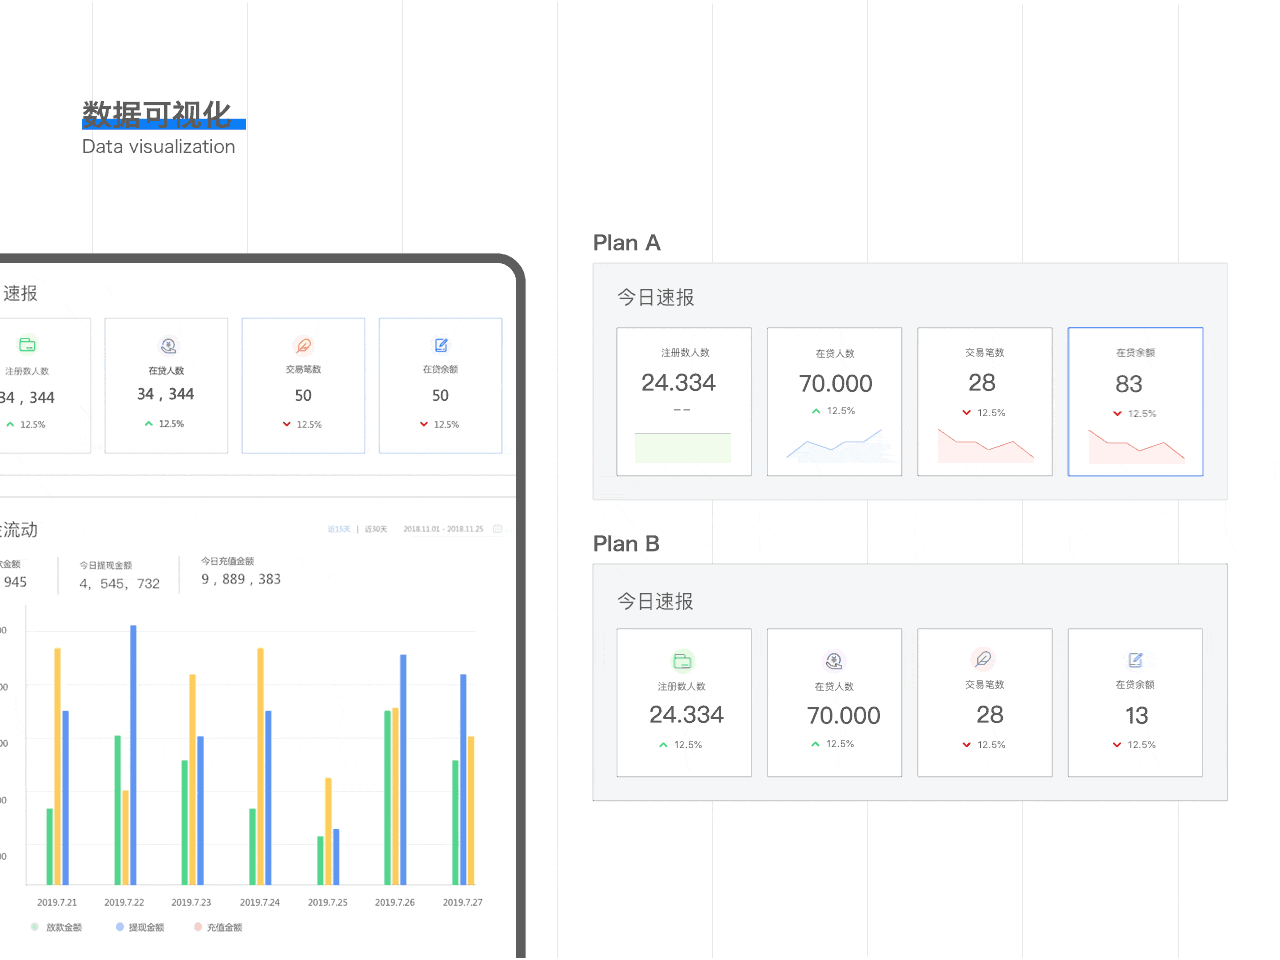Click green up arrow in tablet 在贷人数 card
1280x960 pixels.
click(148, 424)
